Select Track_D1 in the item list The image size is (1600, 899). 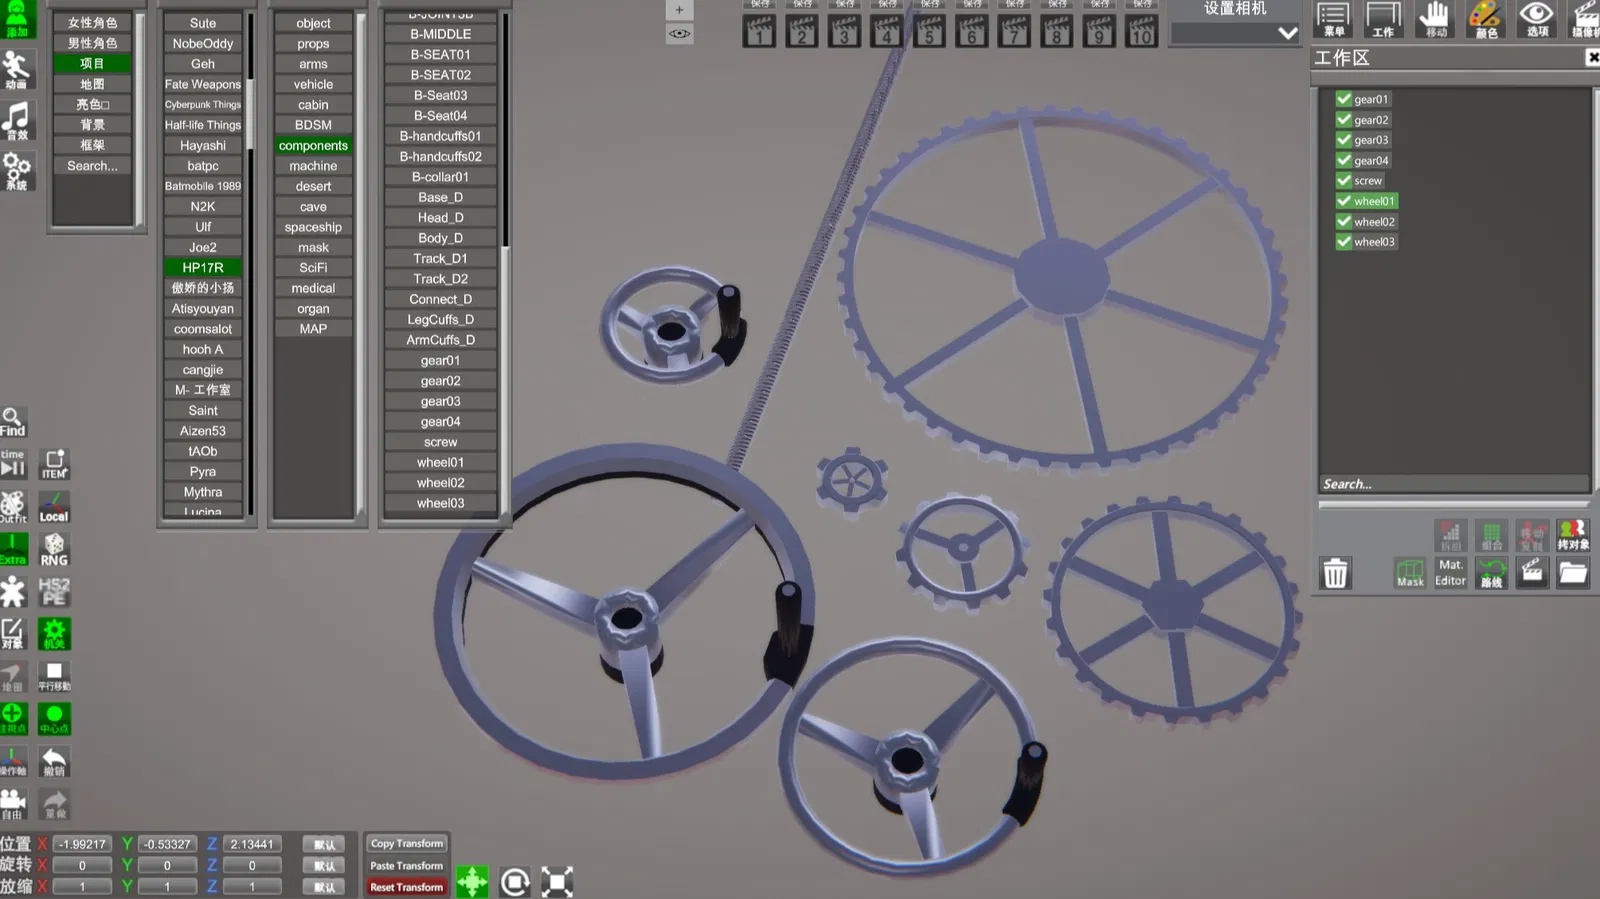click(440, 258)
